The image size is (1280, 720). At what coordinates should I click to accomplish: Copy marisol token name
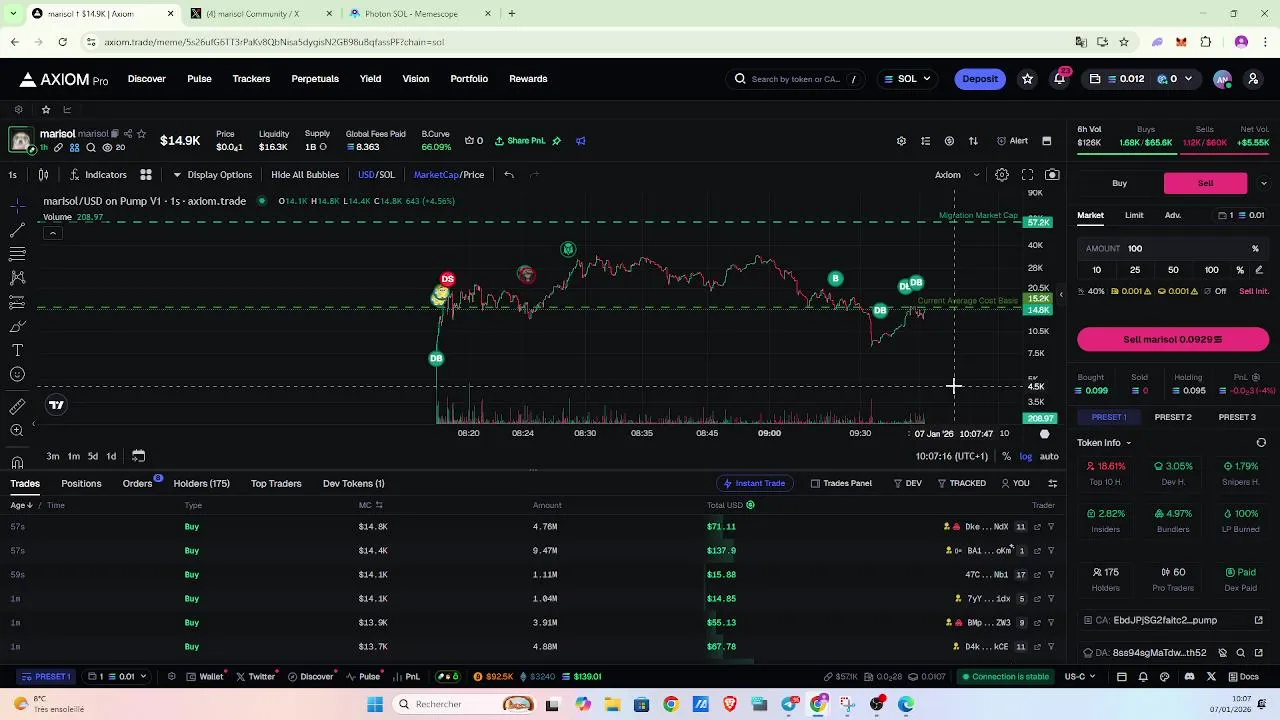click(x=115, y=134)
